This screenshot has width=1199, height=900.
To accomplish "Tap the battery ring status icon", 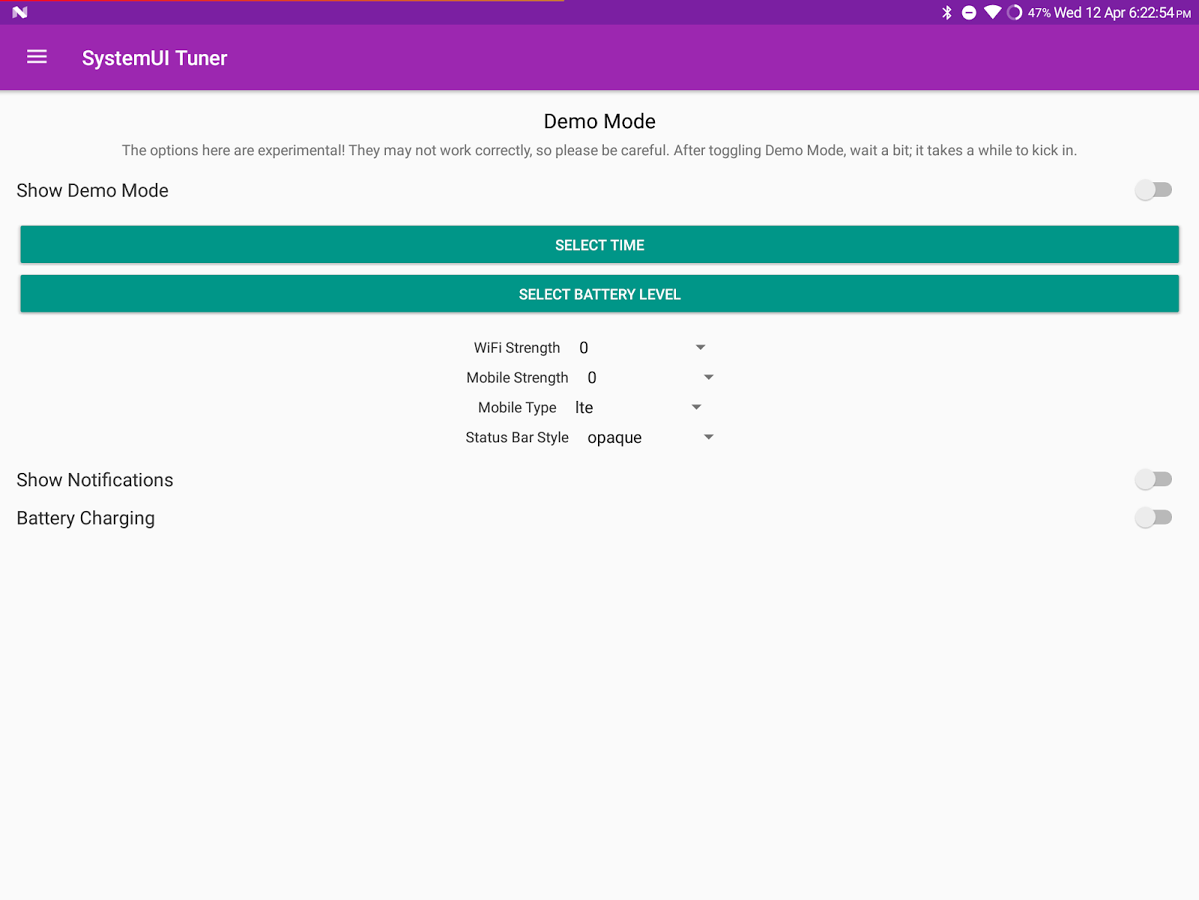I will 1014,12.
